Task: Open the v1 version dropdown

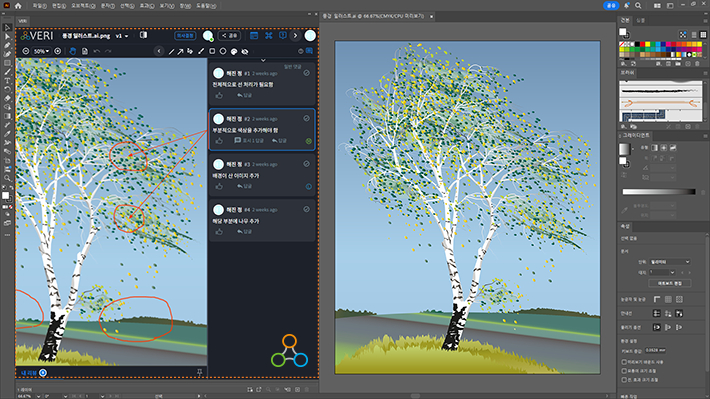Action: pos(121,36)
